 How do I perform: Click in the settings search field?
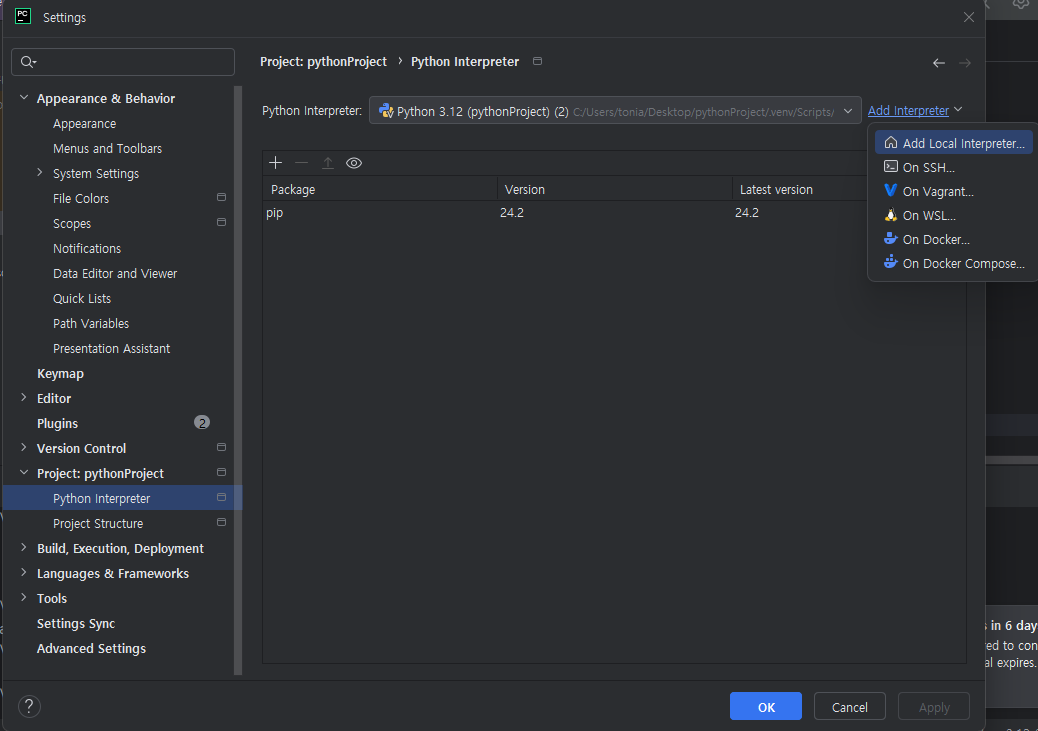click(123, 62)
